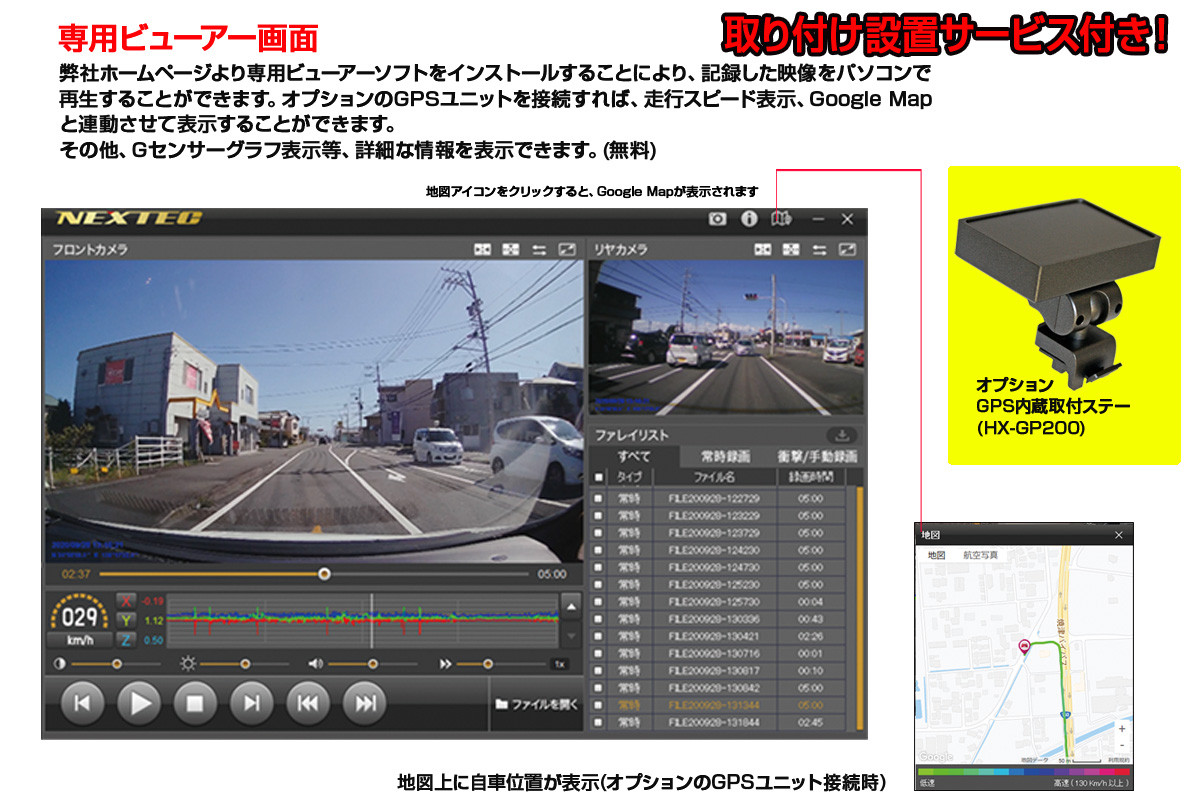The height and width of the screenshot is (800, 1200).
Task: Toggle the X axis G-sensor graph
Action: point(126,602)
